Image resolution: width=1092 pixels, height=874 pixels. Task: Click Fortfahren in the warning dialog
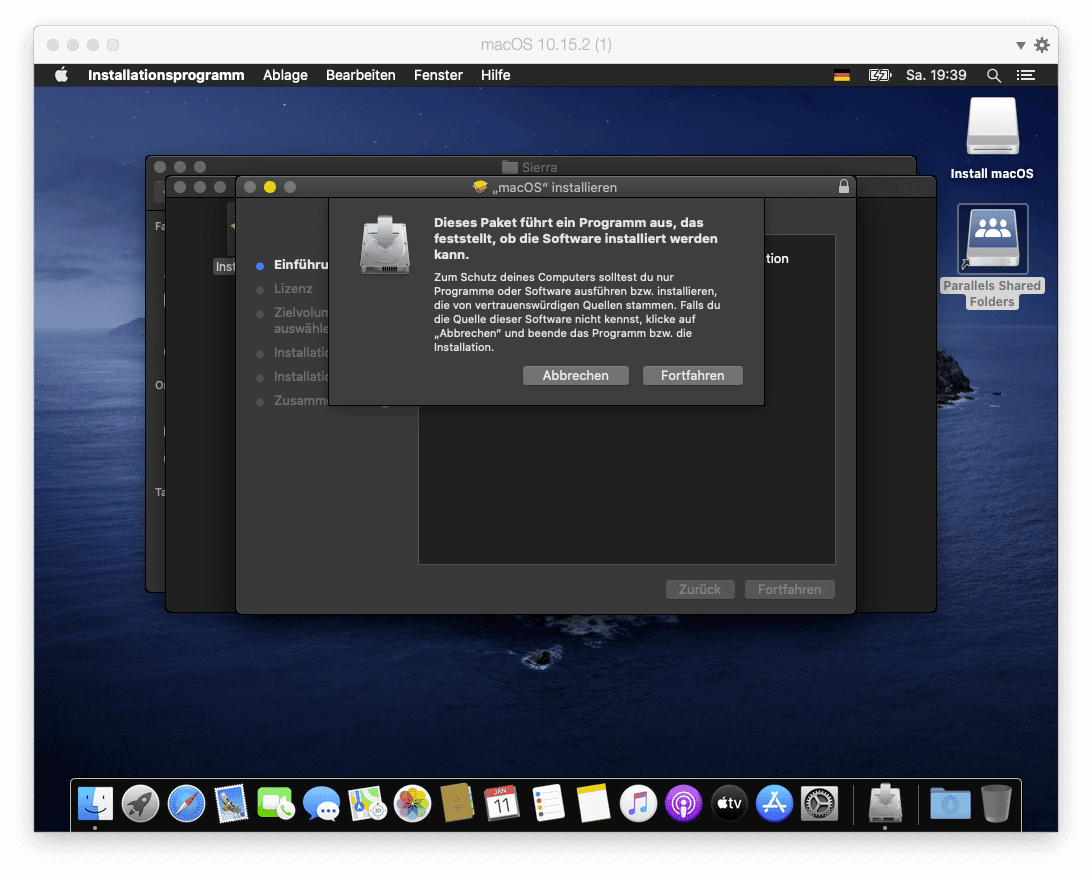pyautogui.click(x=692, y=375)
